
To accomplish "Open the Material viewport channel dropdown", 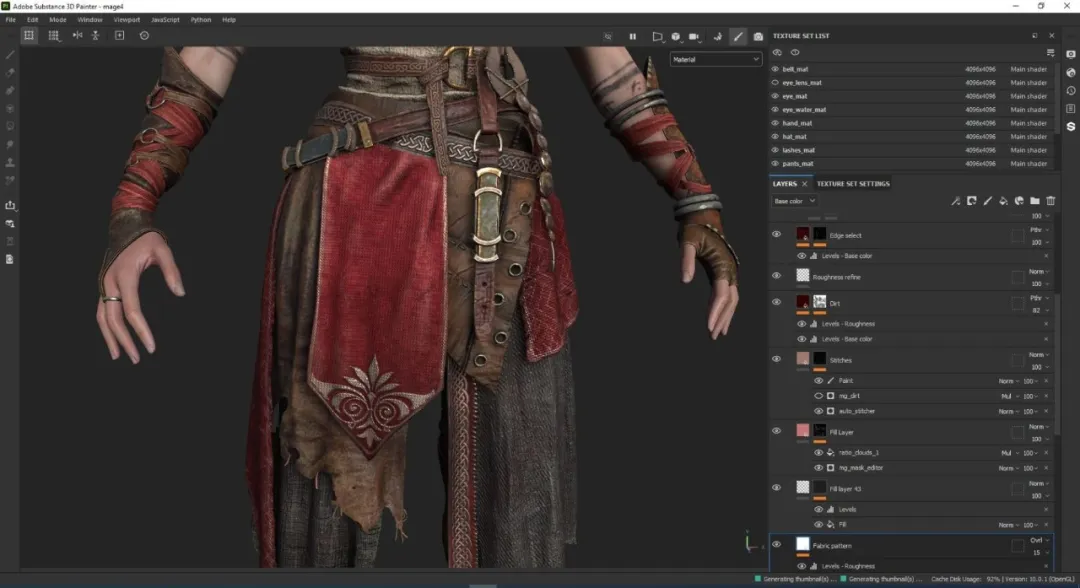I will coord(716,60).
